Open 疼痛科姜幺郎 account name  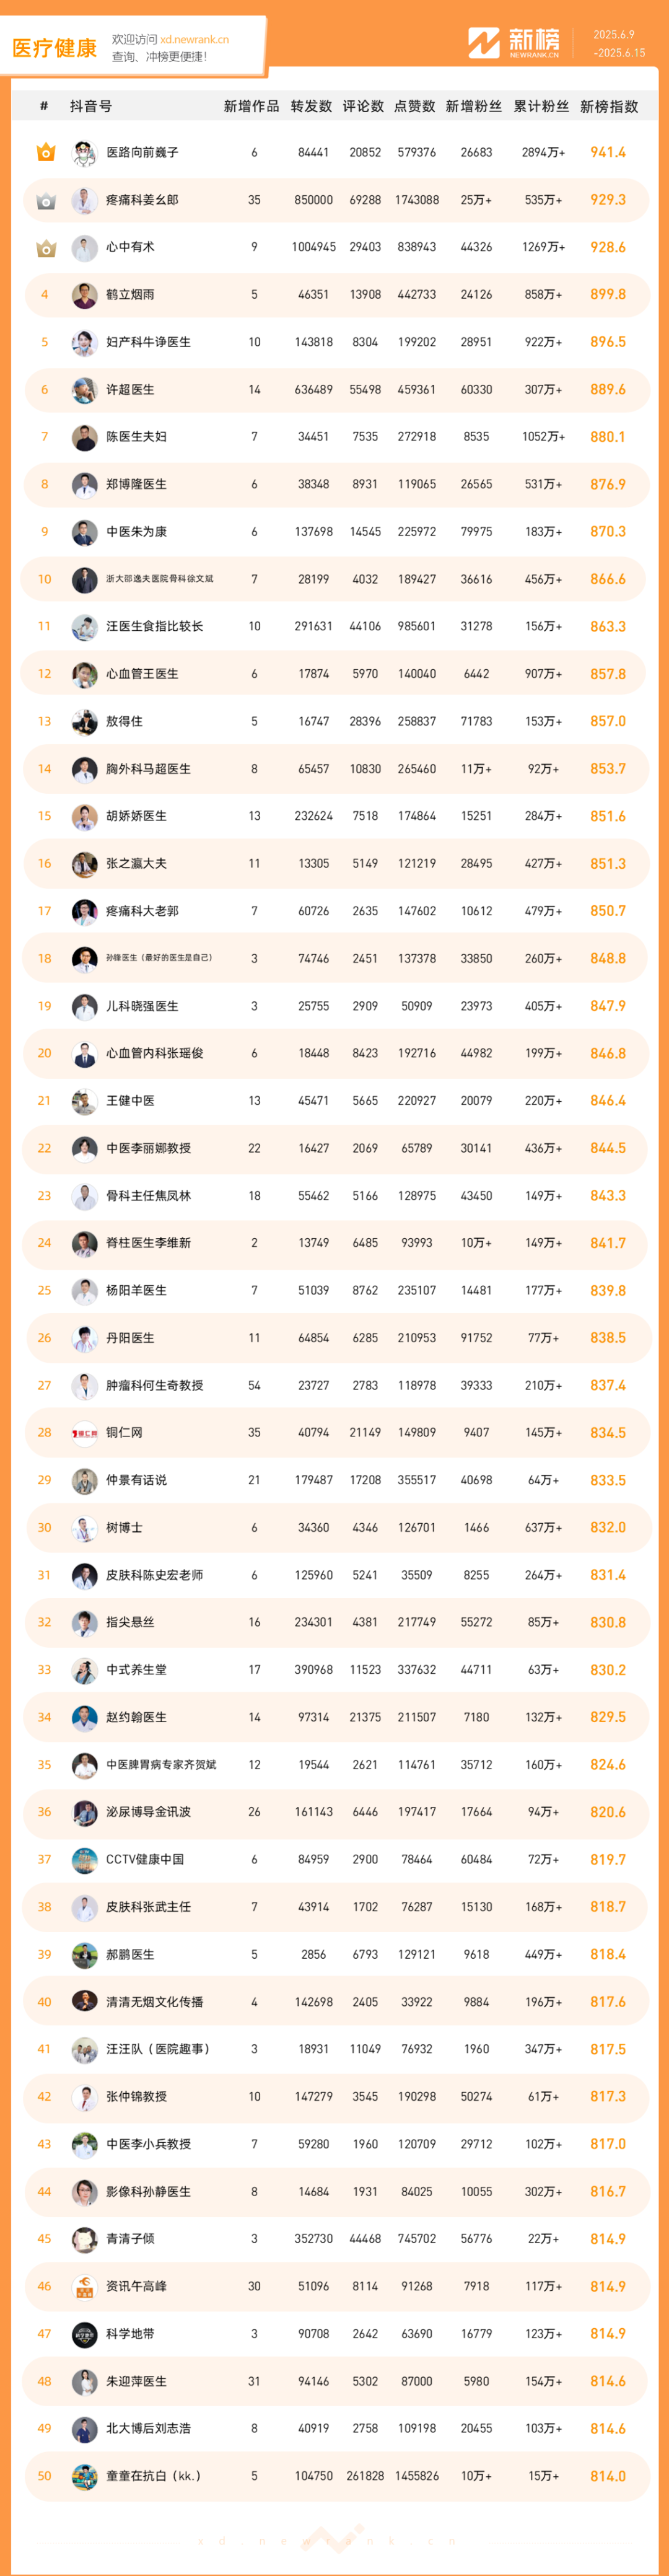142,200
